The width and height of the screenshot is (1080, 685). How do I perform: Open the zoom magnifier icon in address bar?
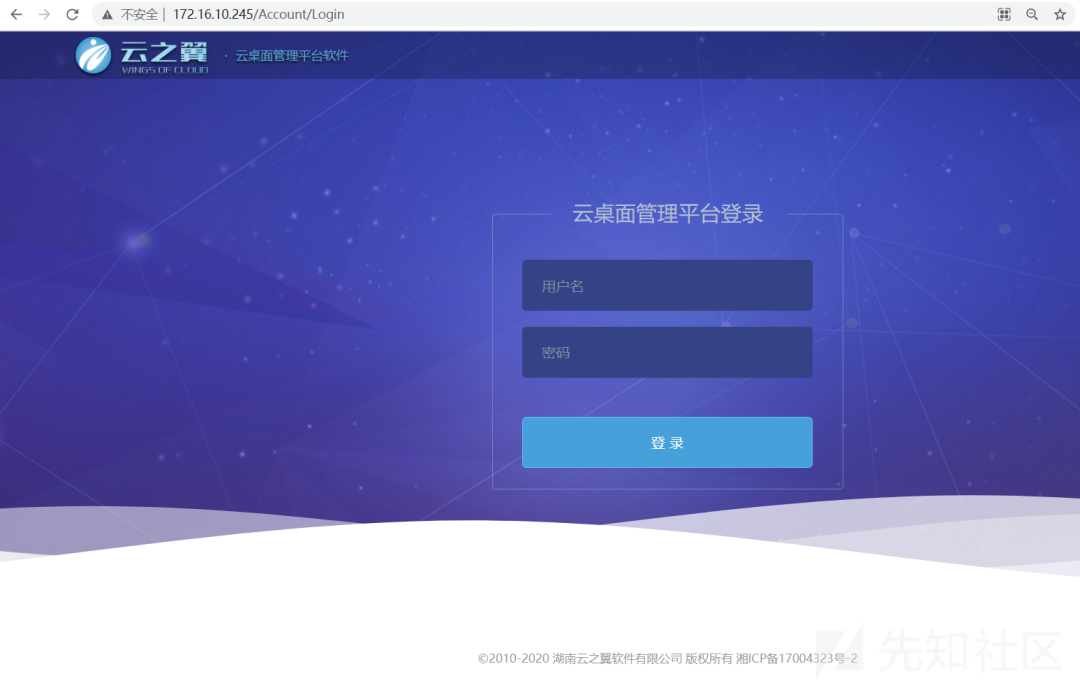tap(1032, 14)
